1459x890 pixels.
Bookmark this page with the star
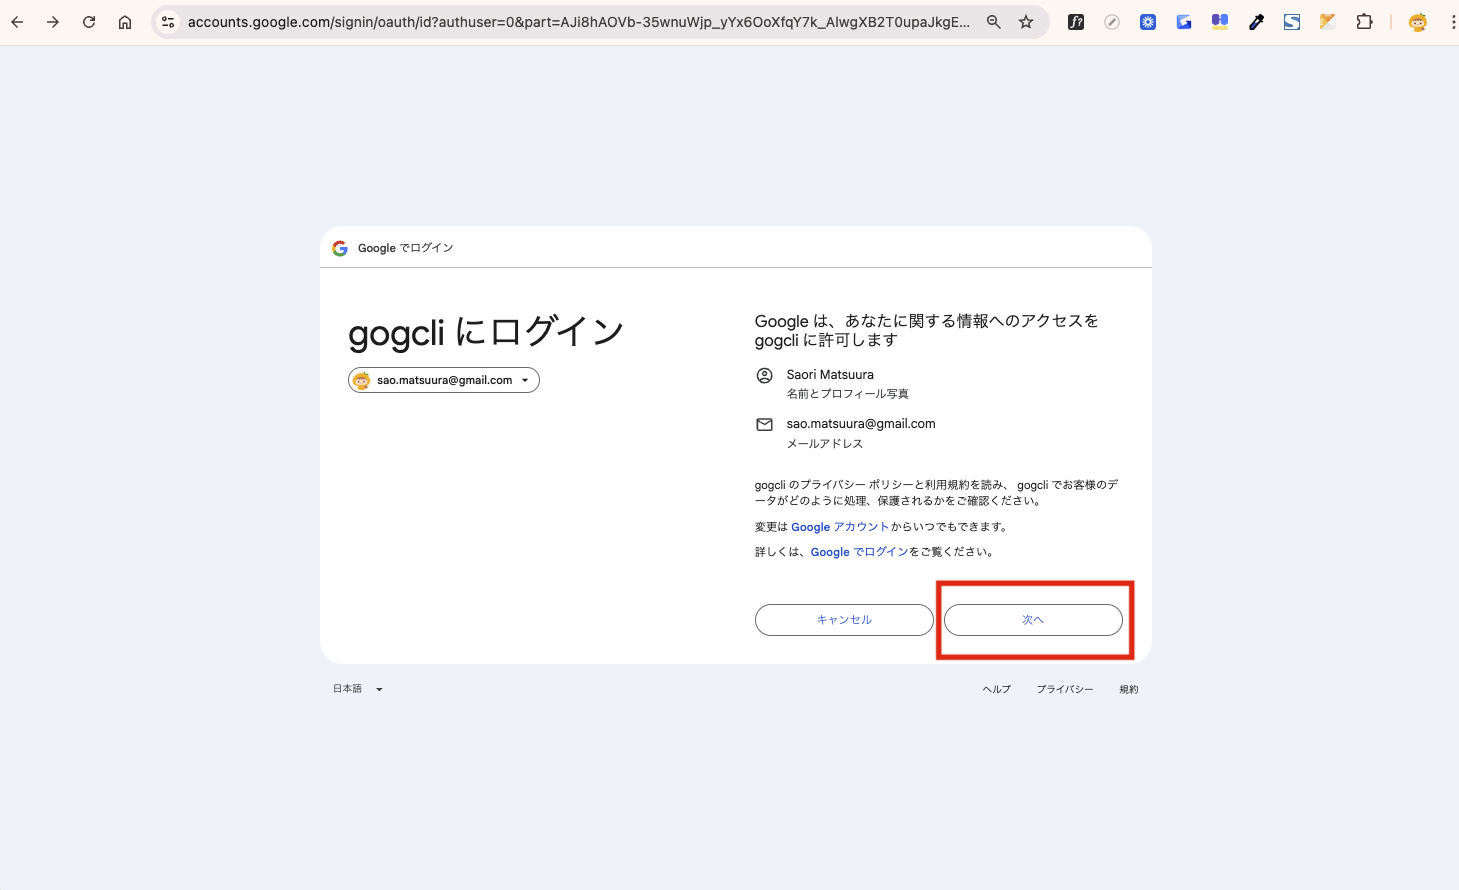pos(1026,22)
